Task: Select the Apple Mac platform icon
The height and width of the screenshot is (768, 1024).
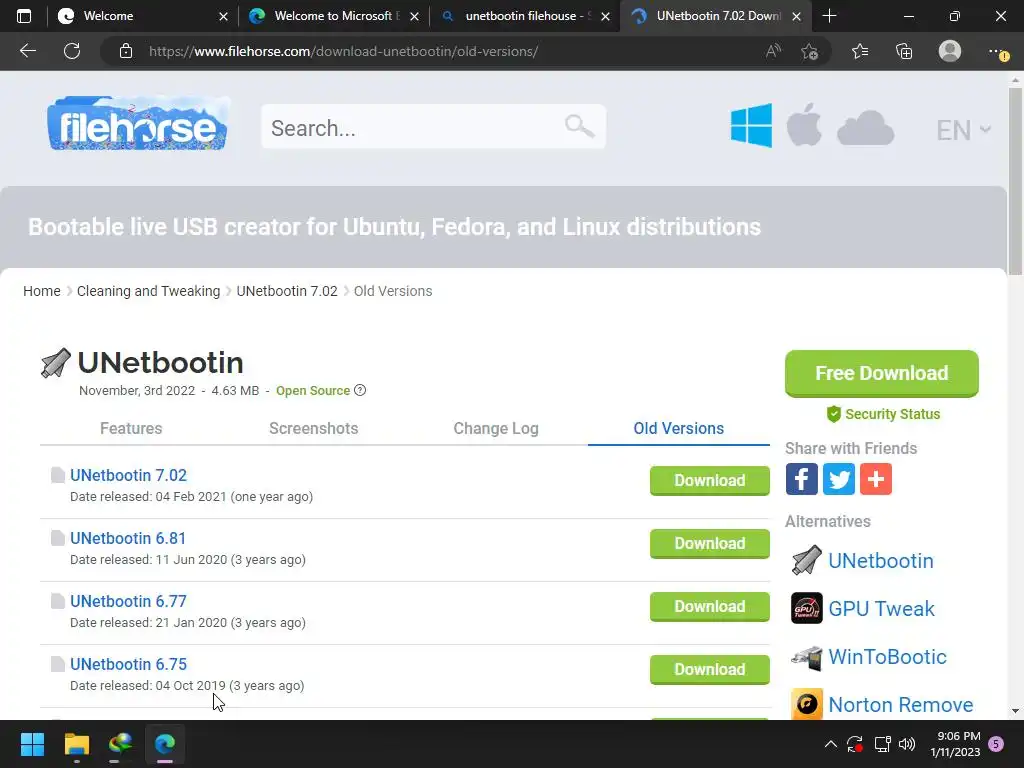Action: click(x=804, y=125)
